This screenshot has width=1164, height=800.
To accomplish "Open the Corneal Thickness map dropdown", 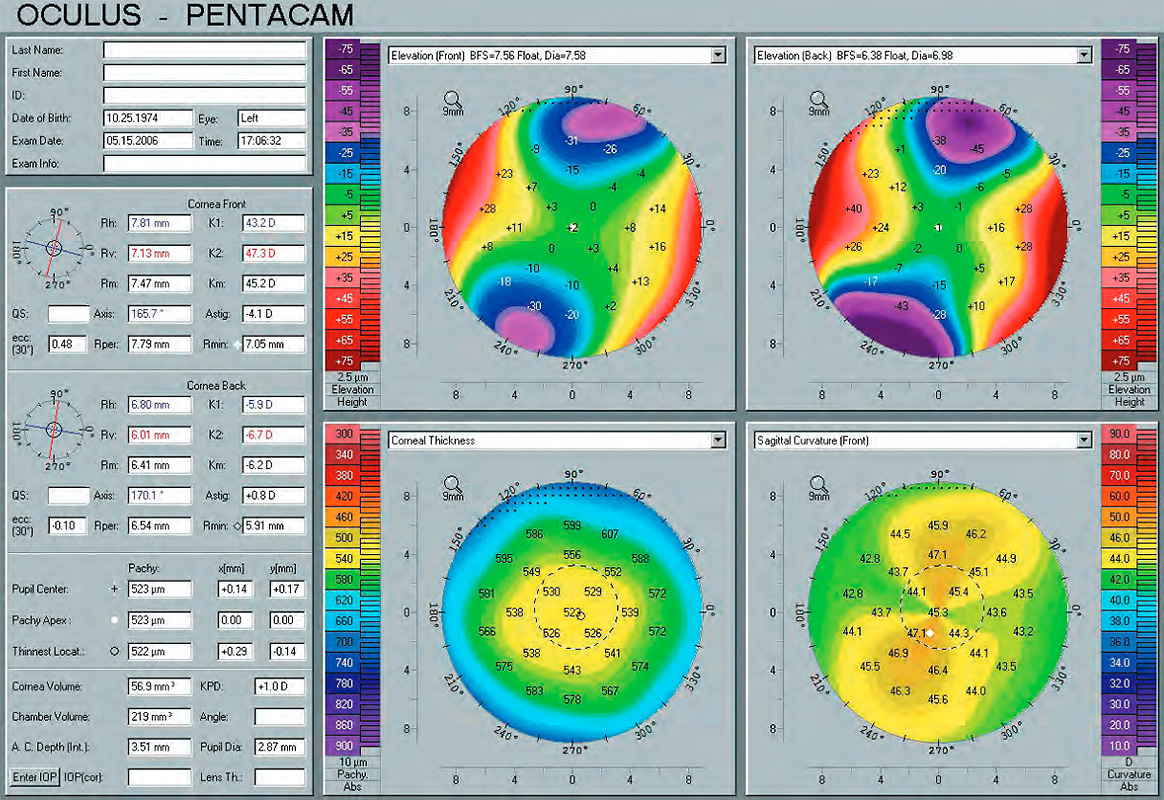I will pyautogui.click(x=717, y=440).
